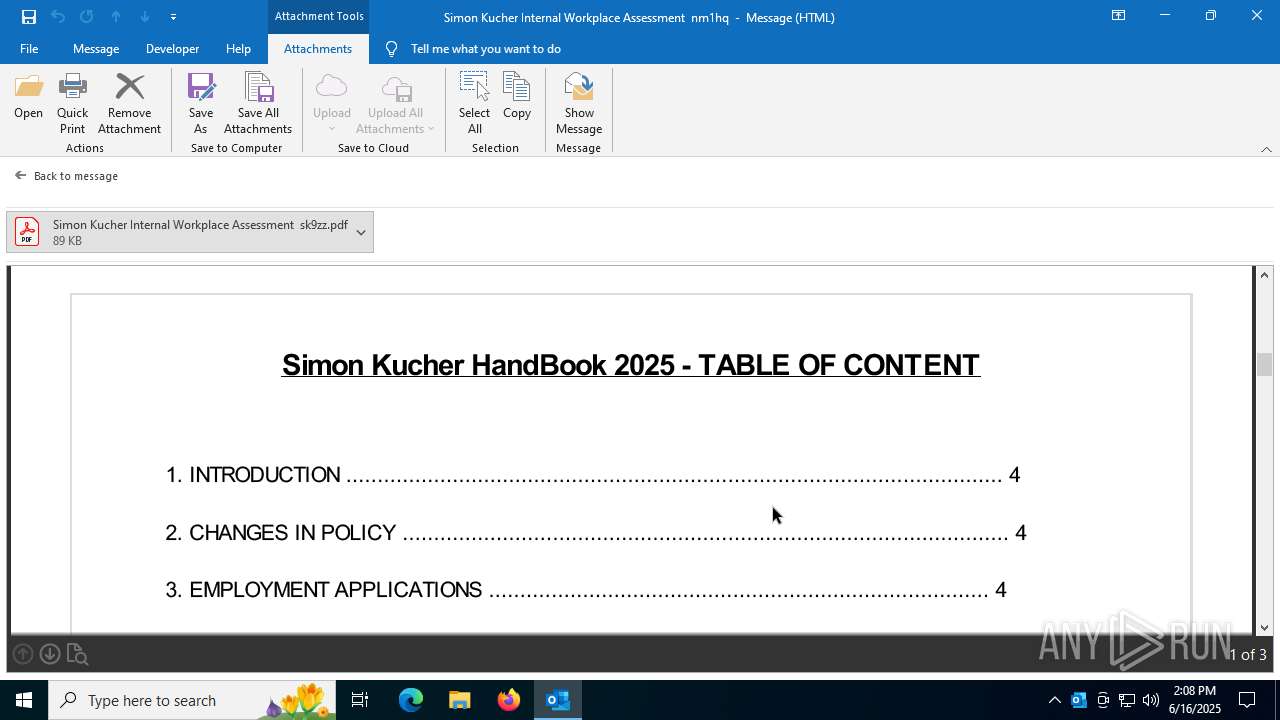This screenshot has width=1280, height=720.
Task: Open File Explorer from the taskbar
Action: tap(460, 700)
